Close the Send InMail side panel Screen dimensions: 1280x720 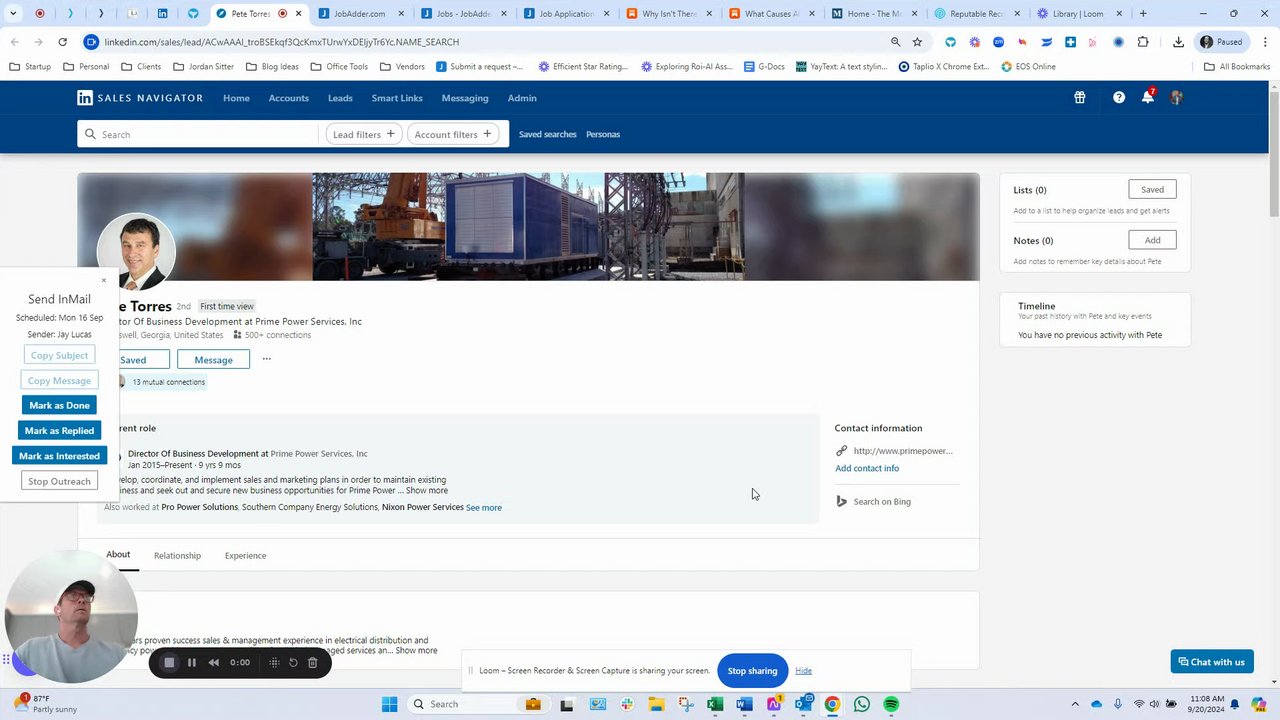(103, 280)
